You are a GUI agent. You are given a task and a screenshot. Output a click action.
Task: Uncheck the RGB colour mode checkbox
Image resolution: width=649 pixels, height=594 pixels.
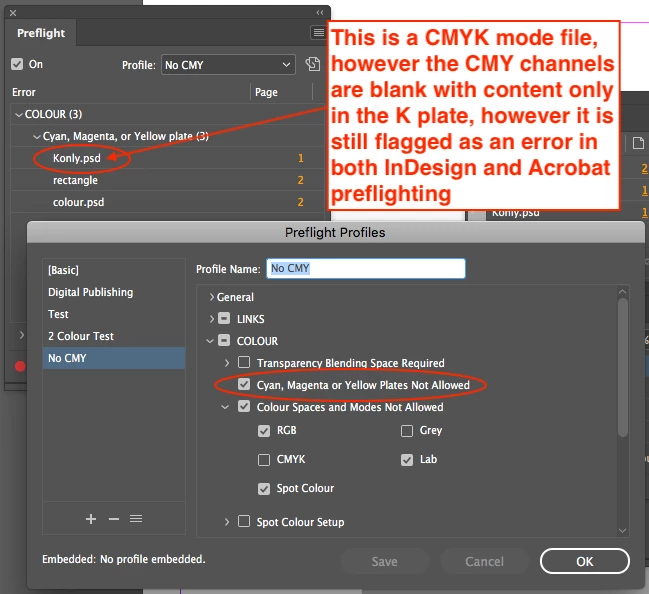(264, 431)
